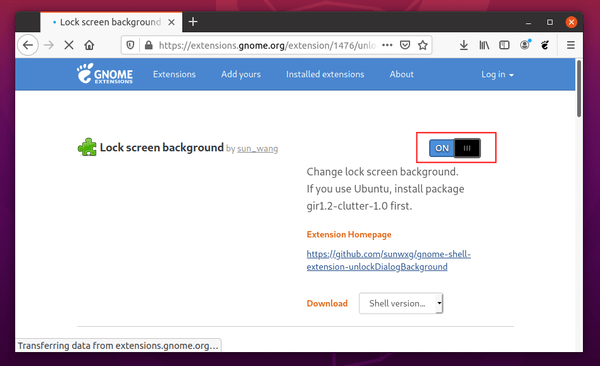Open the Library bookshelf icon
Screen dimensions: 600x366
(x=484, y=45)
